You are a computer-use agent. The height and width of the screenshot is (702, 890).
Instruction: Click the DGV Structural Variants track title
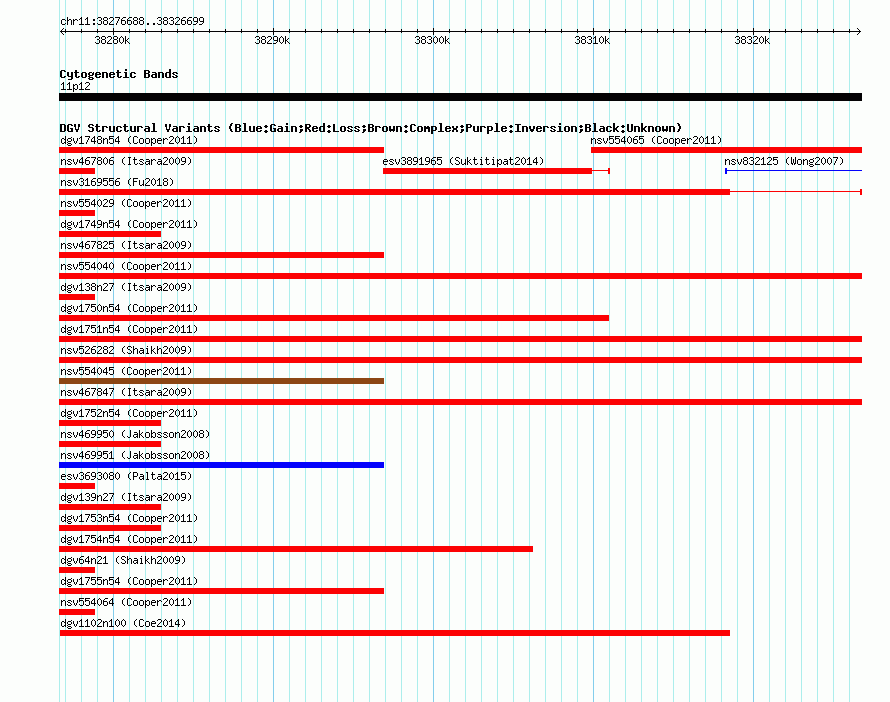click(x=371, y=128)
